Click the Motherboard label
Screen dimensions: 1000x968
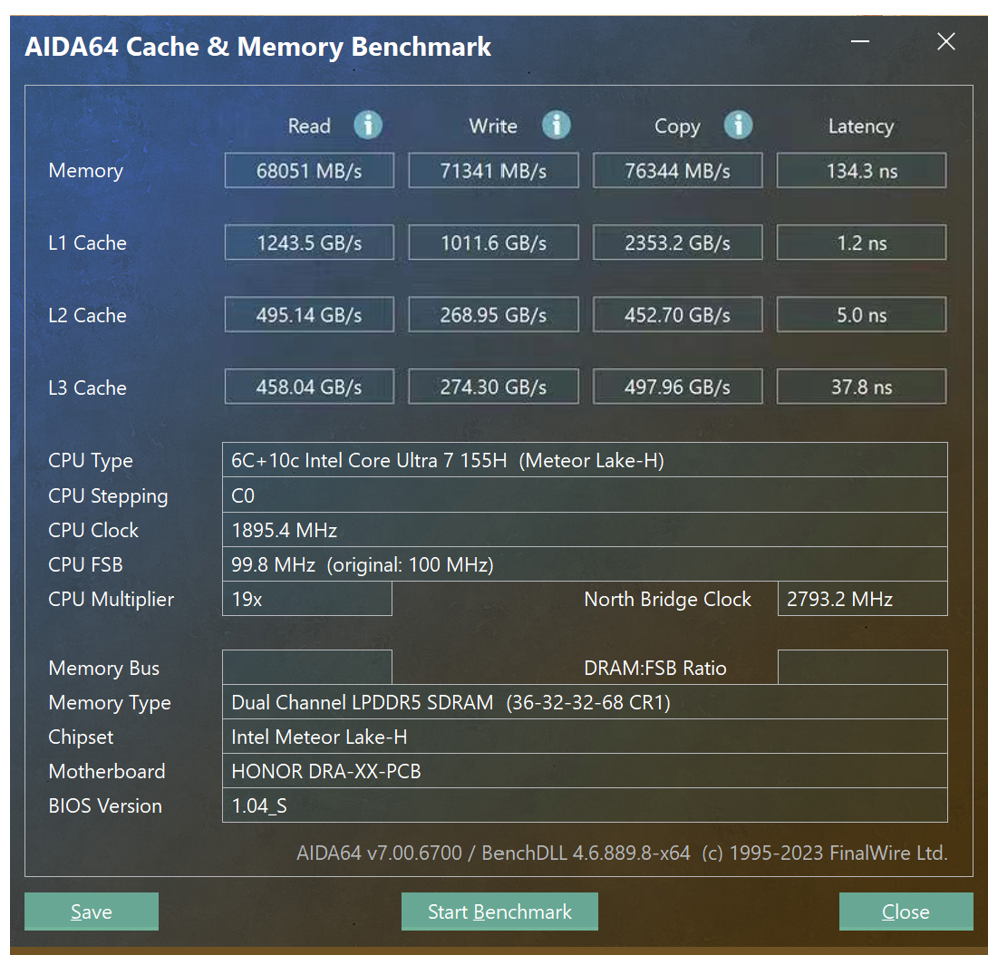[x=107, y=771]
